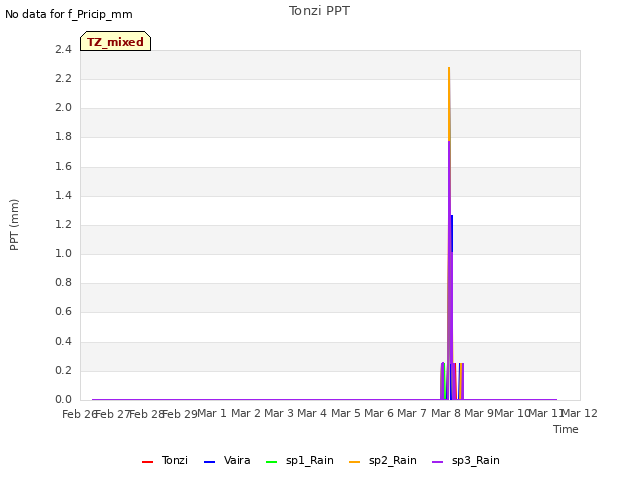Click the sp3_Rain legend label
Image resolution: width=640 pixels, height=480 pixels.
pos(476,460)
